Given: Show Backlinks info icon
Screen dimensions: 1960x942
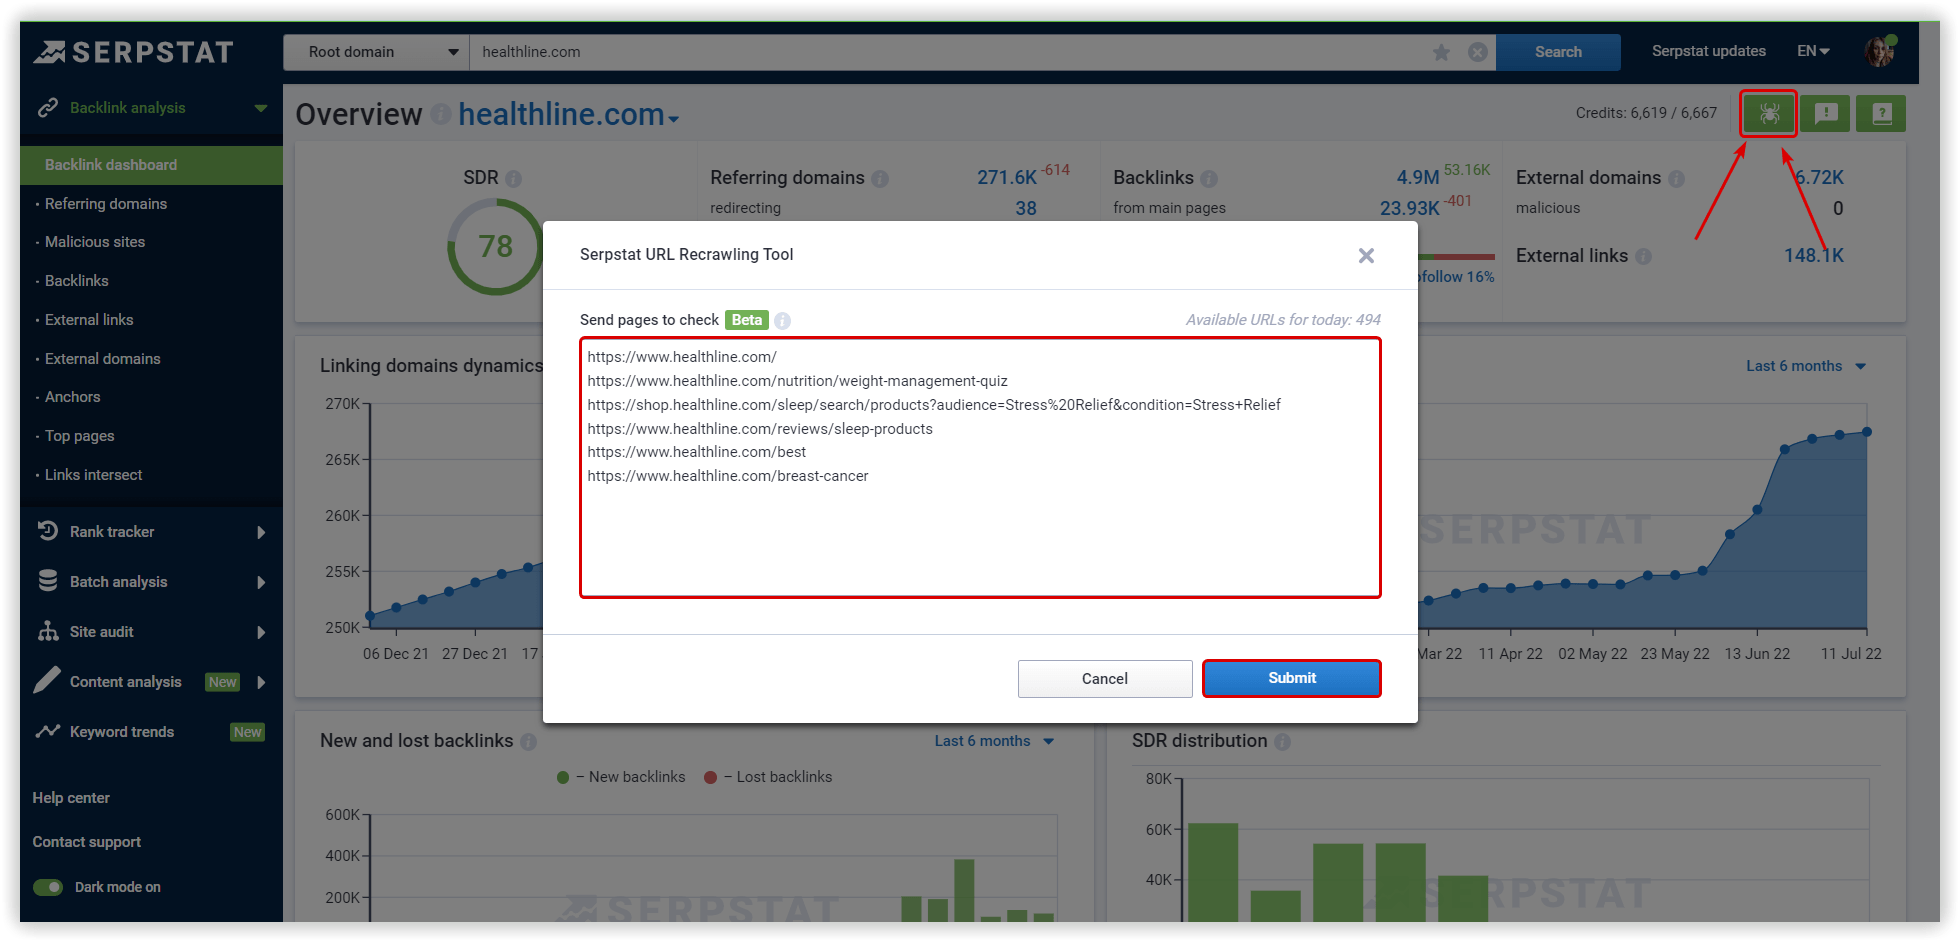Looking at the screenshot, I should (x=1209, y=178).
